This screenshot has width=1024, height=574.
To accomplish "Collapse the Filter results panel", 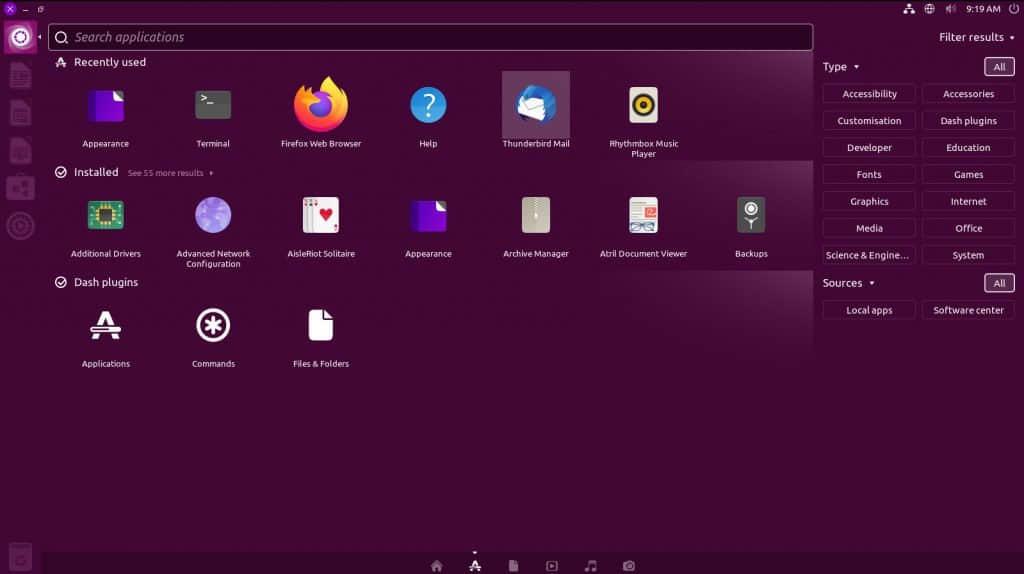I will pos(977,37).
